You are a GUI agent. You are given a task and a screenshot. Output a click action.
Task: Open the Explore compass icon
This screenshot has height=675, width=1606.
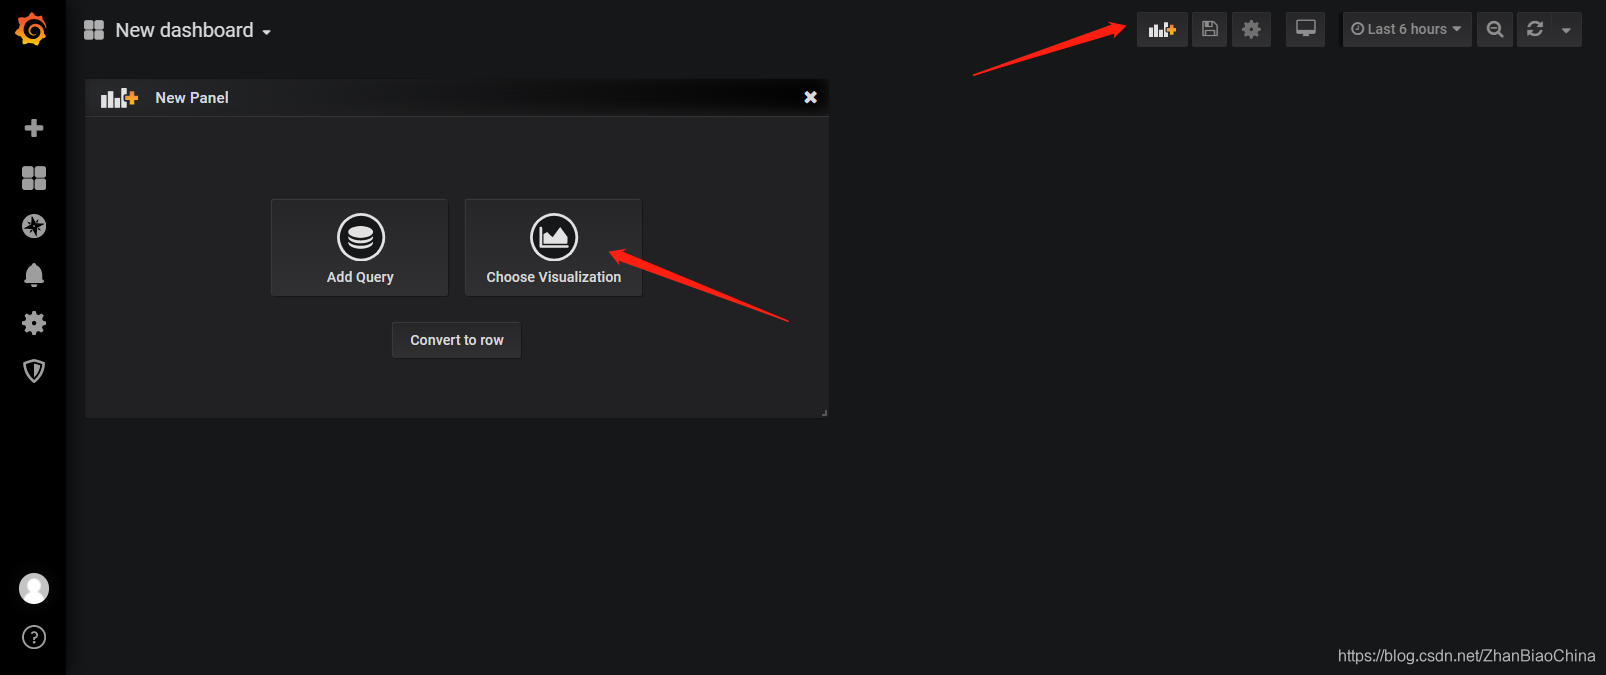[34, 226]
